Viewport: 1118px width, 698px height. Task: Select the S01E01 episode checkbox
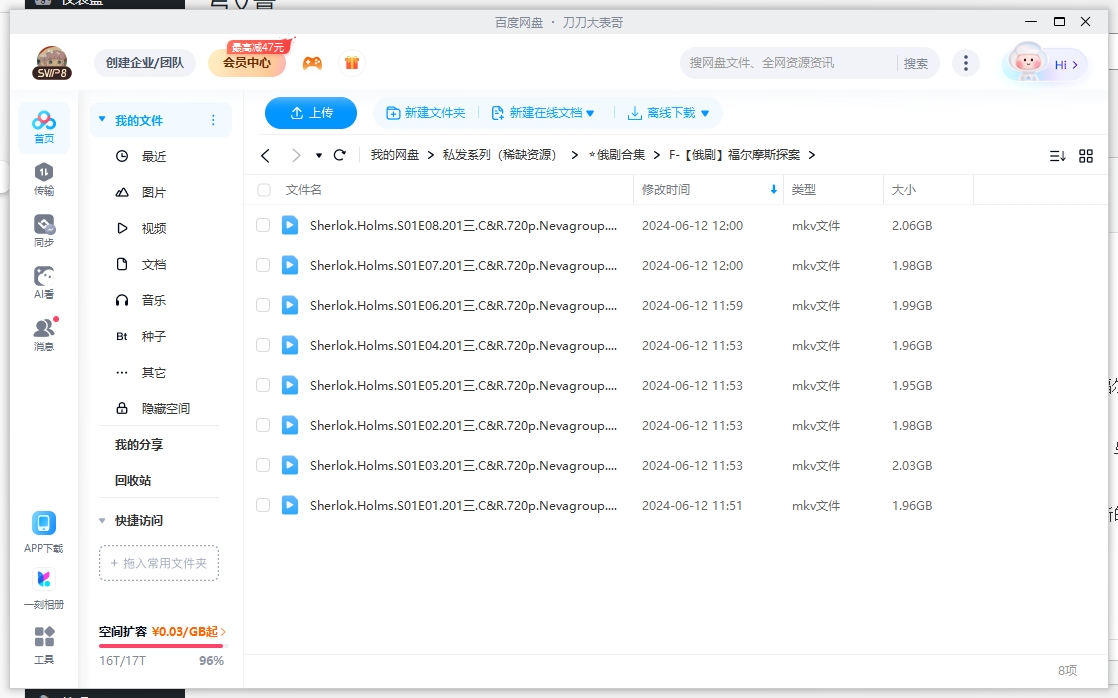click(263, 505)
